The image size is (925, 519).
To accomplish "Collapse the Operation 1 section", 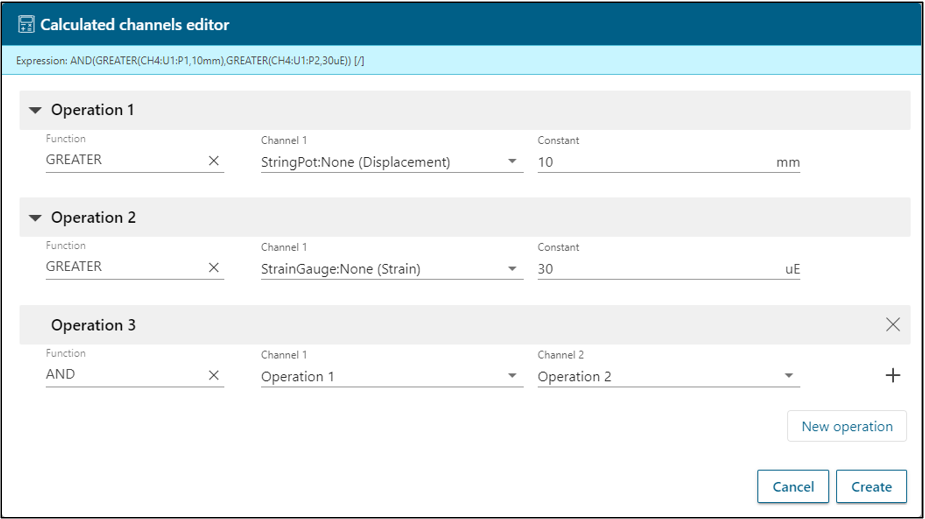I will pos(36,110).
